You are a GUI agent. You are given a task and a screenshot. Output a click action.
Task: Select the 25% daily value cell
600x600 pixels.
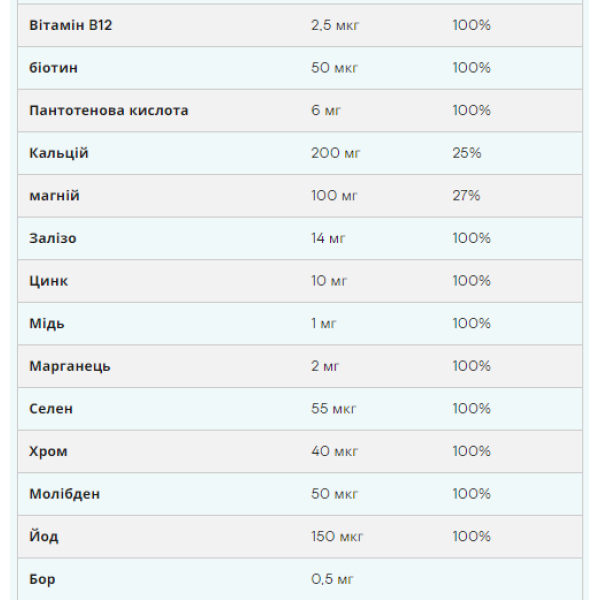pyautogui.click(x=467, y=153)
